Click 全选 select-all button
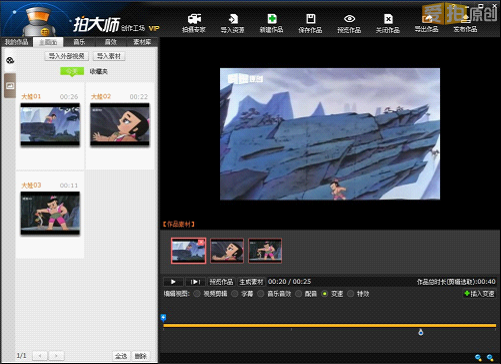 pyautogui.click(x=121, y=356)
